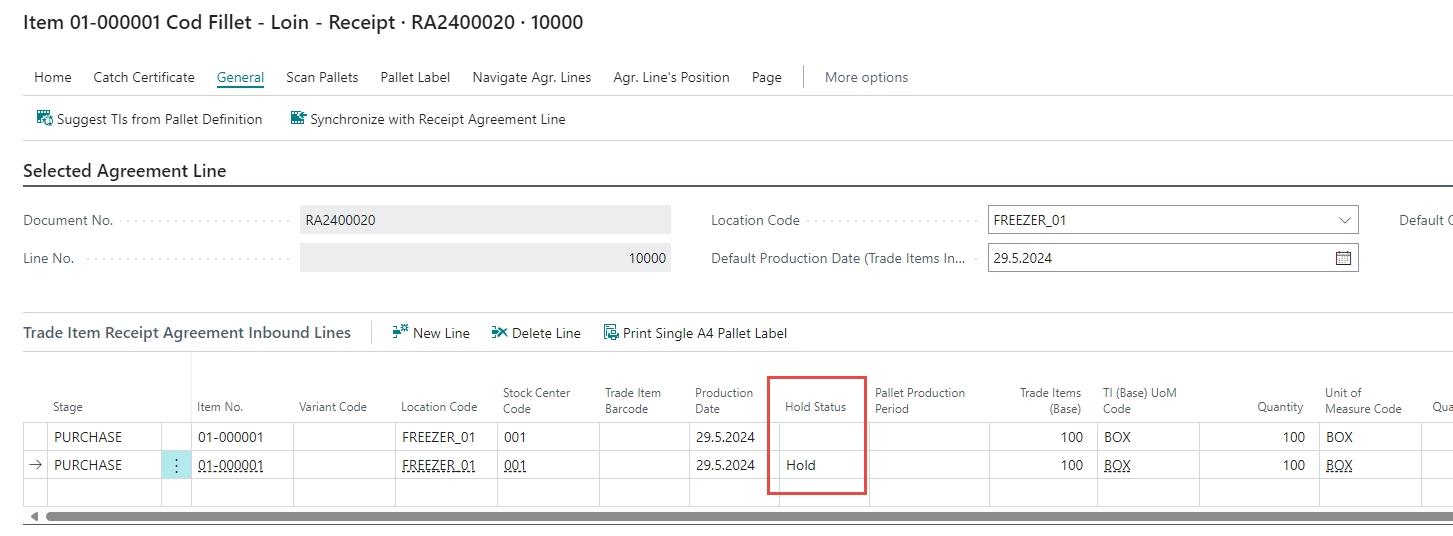The image size is (1453, 536).
Task: Click the Print Single A4 Pallet Label icon
Action: tap(611, 333)
